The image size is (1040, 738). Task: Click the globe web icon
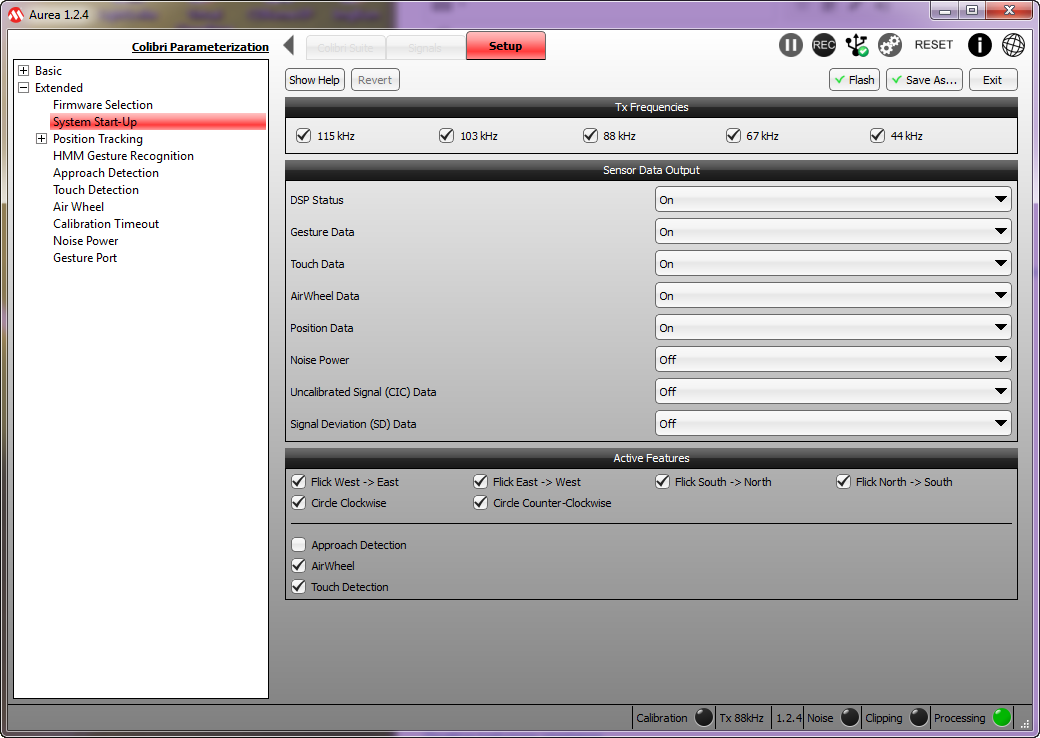tap(1013, 45)
